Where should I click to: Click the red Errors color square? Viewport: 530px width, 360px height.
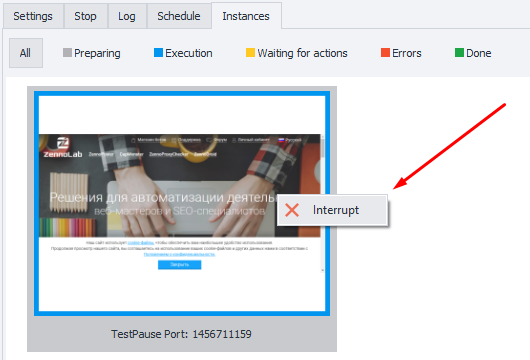[385, 52]
